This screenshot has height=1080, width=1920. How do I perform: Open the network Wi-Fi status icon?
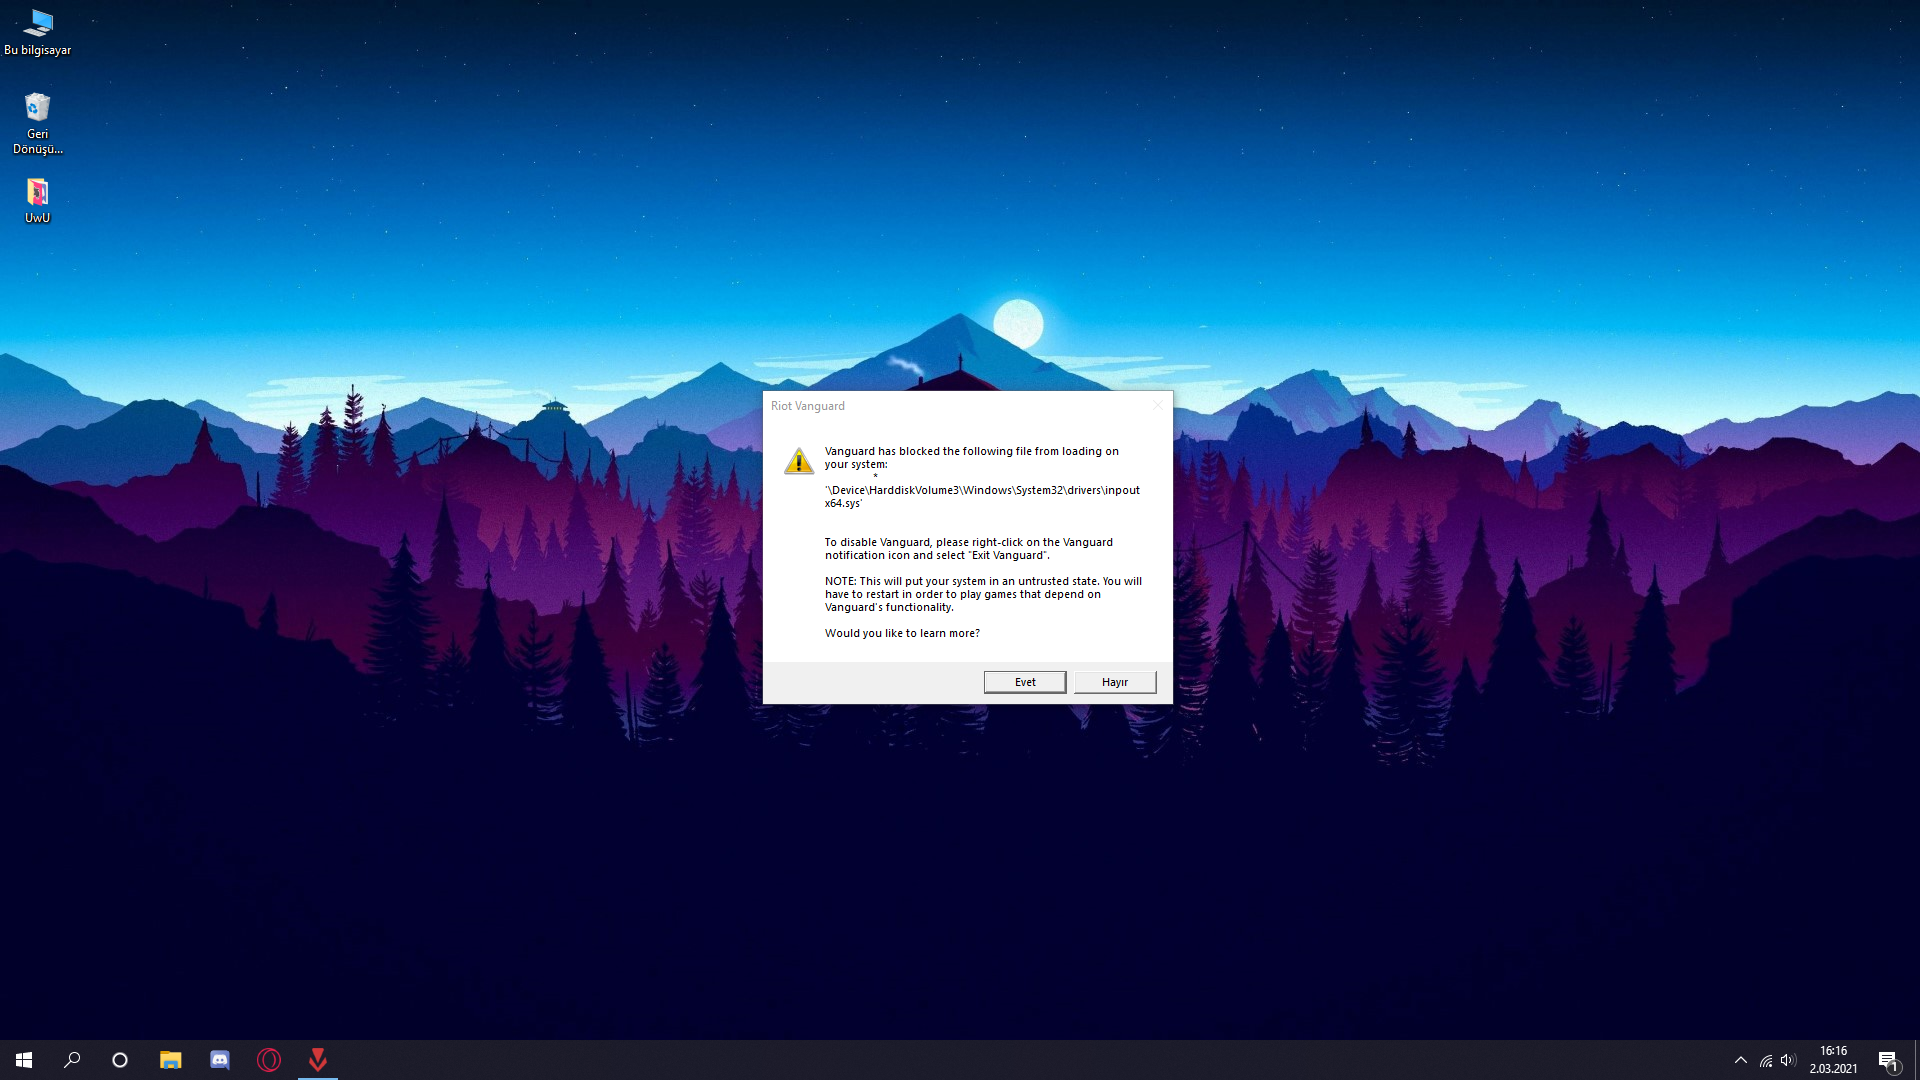pyautogui.click(x=1764, y=1060)
